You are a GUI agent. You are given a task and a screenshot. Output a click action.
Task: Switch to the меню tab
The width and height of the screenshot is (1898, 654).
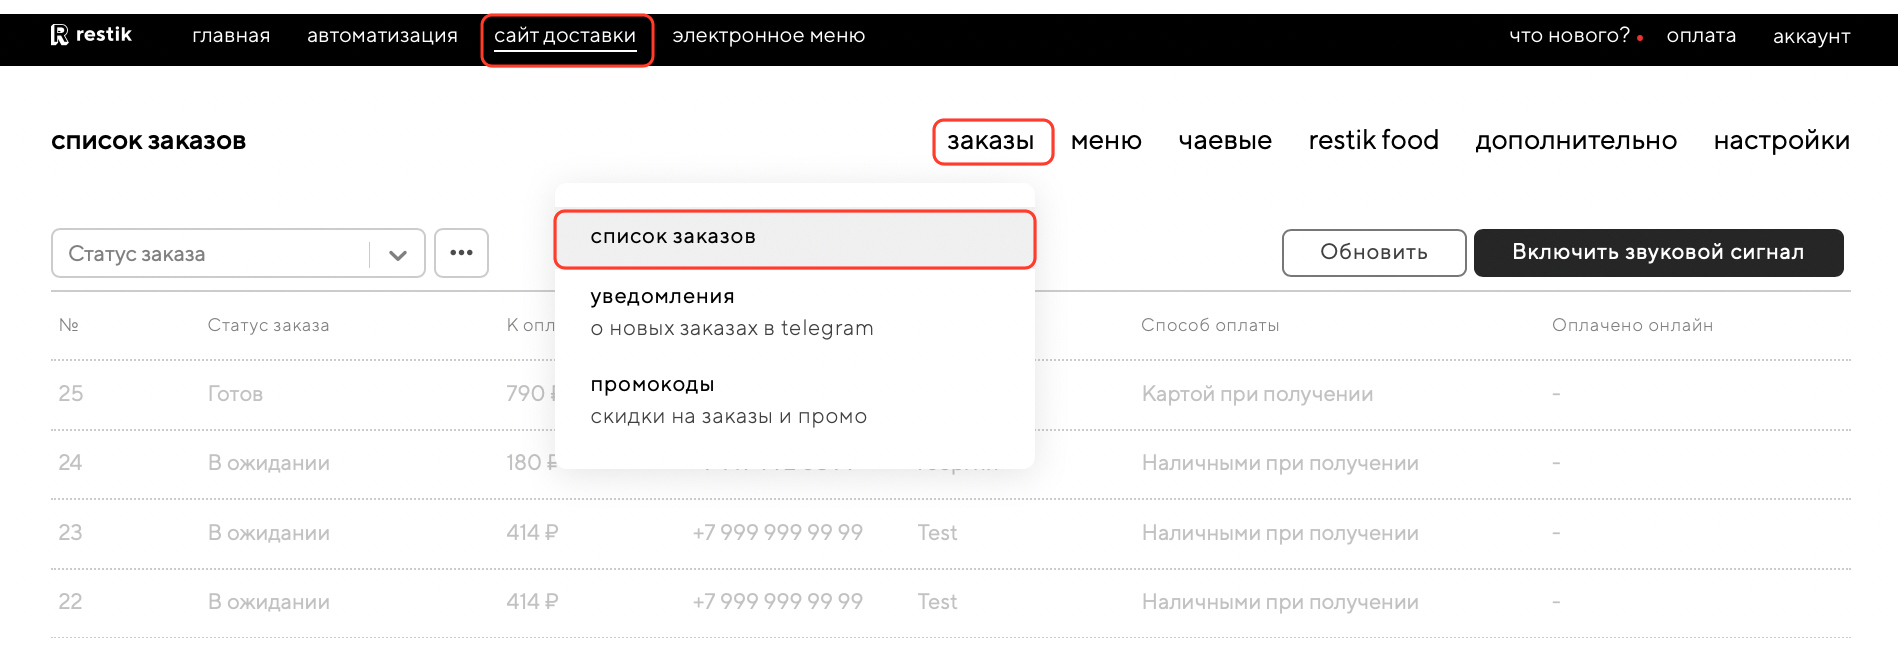pyautogui.click(x=1106, y=141)
